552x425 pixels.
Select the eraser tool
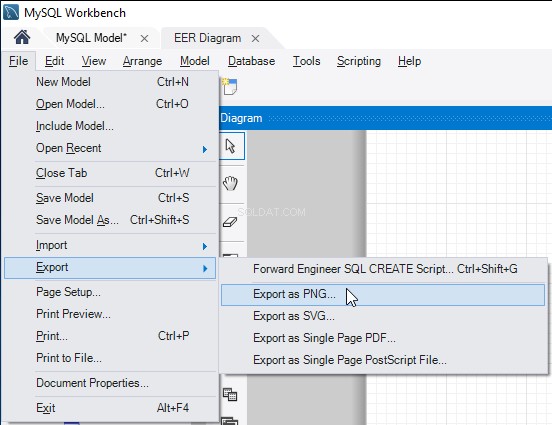point(230,222)
